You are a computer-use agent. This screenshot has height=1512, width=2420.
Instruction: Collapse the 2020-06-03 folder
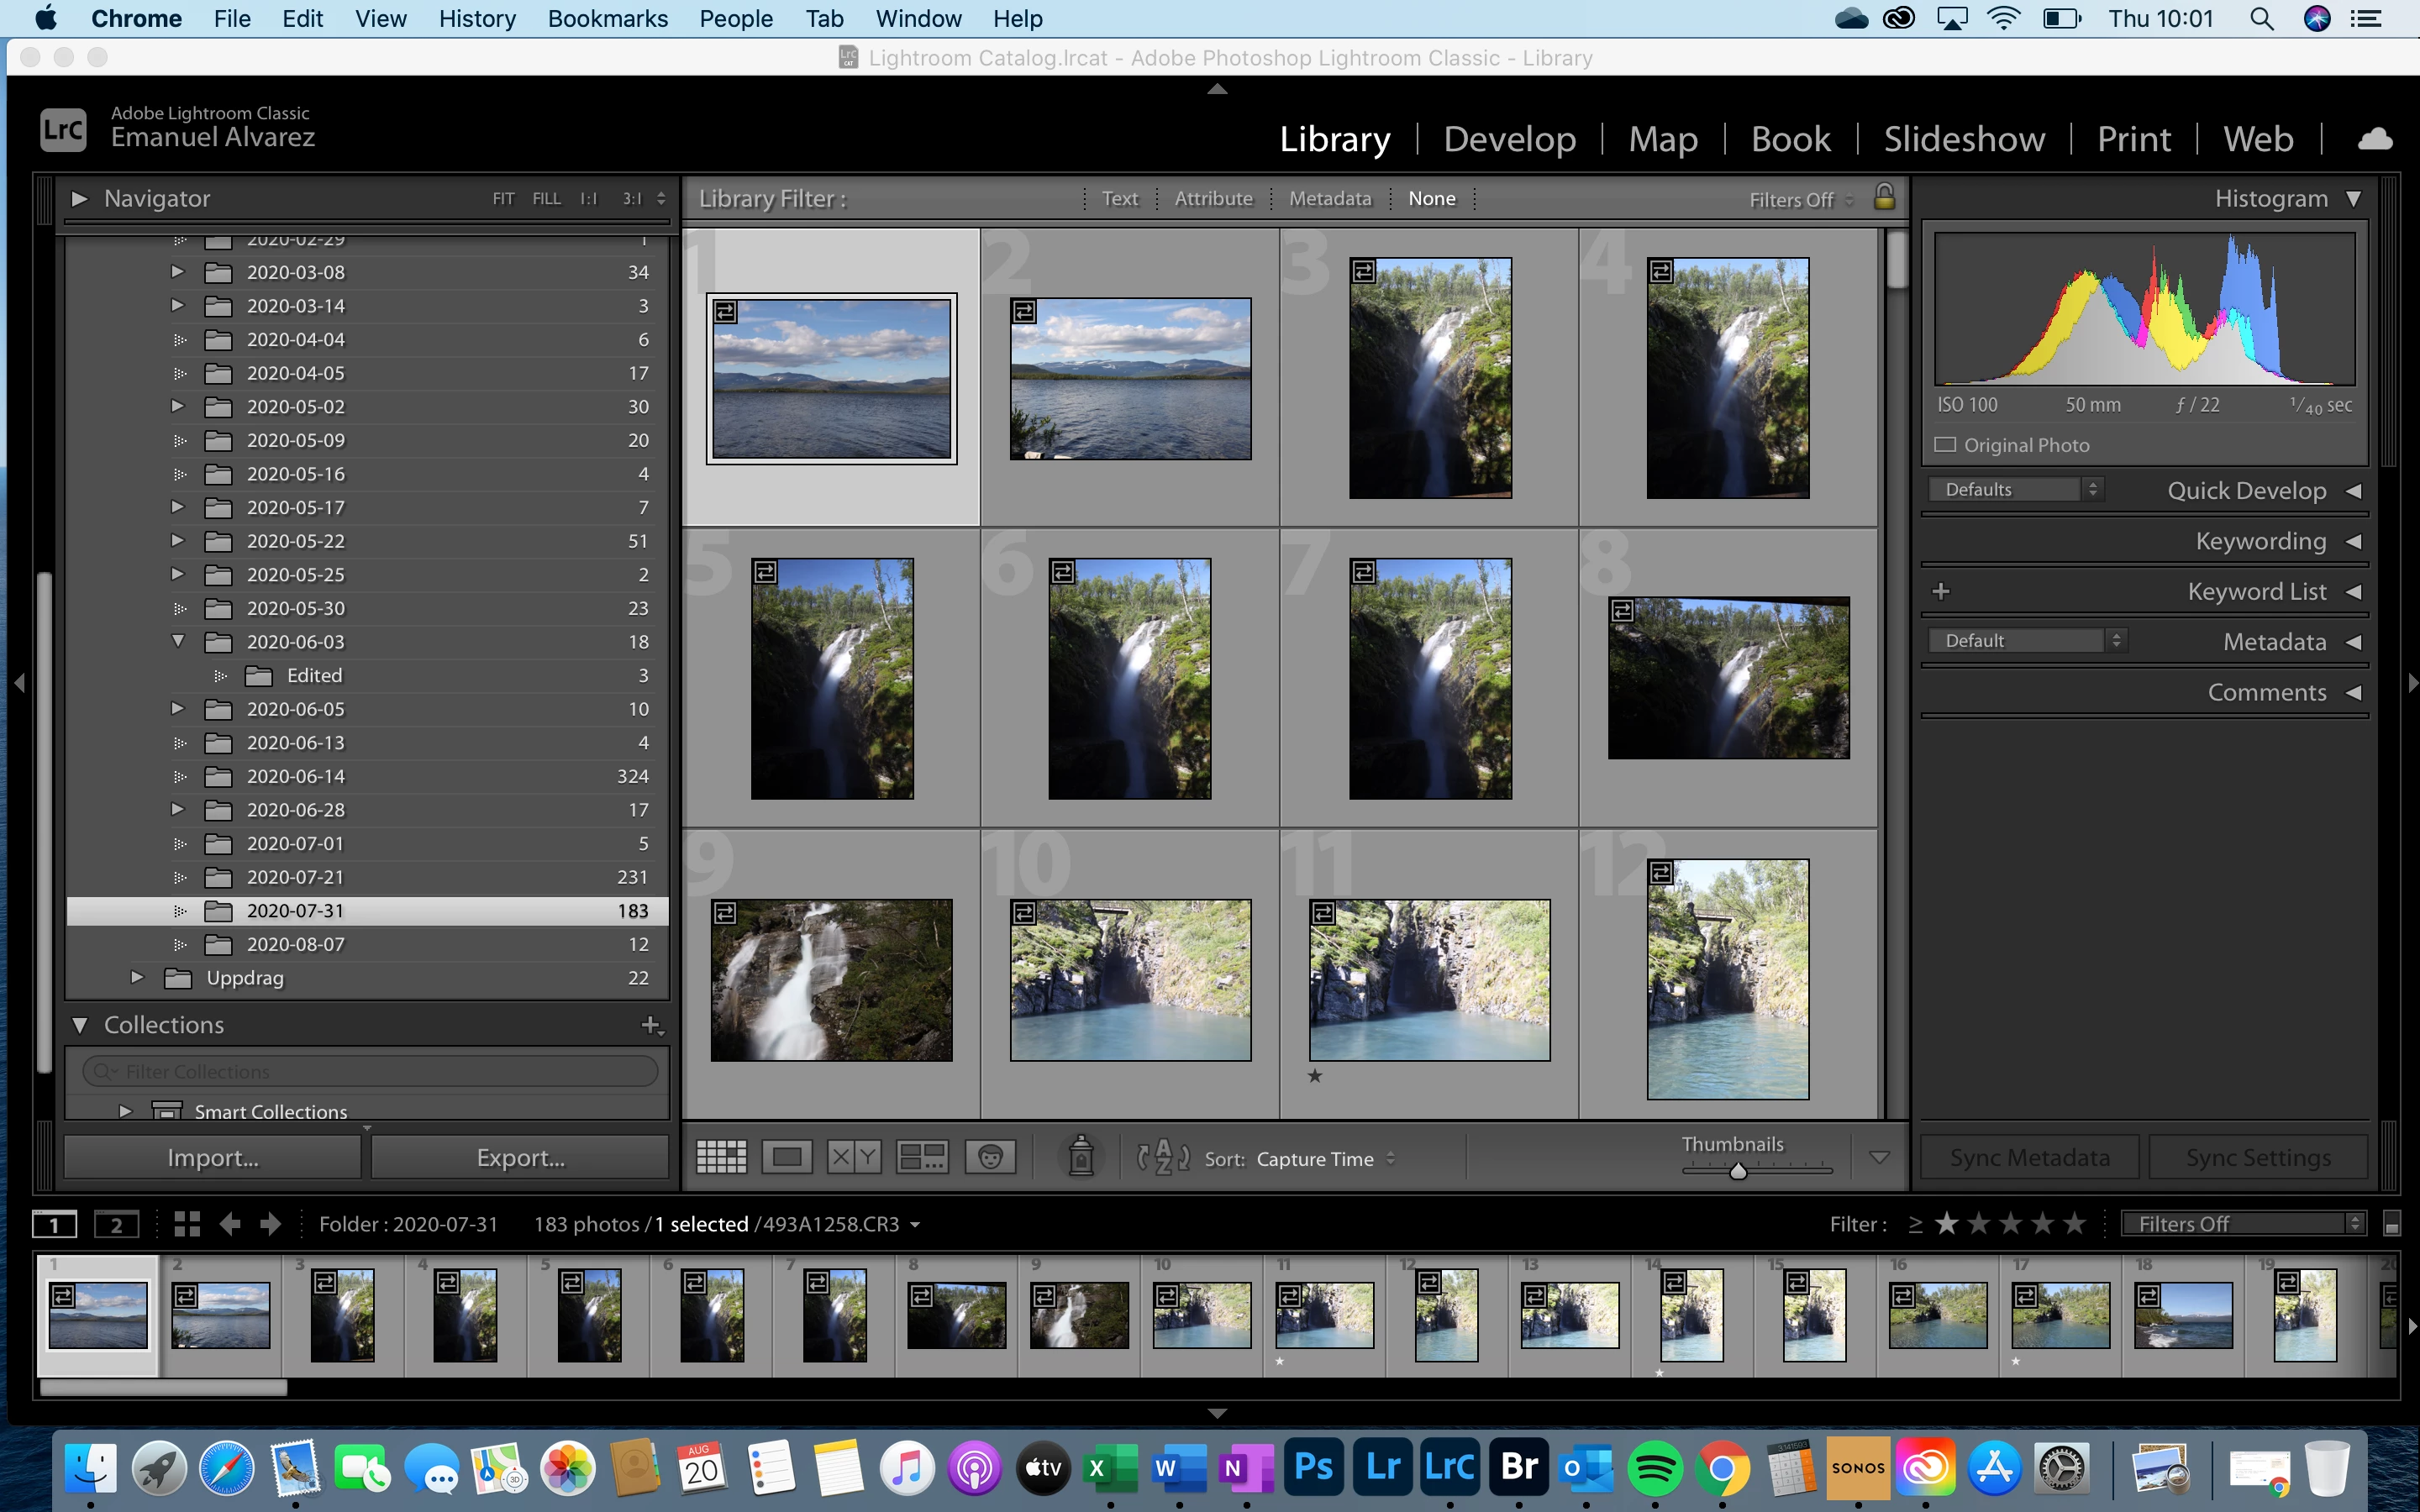[x=178, y=641]
